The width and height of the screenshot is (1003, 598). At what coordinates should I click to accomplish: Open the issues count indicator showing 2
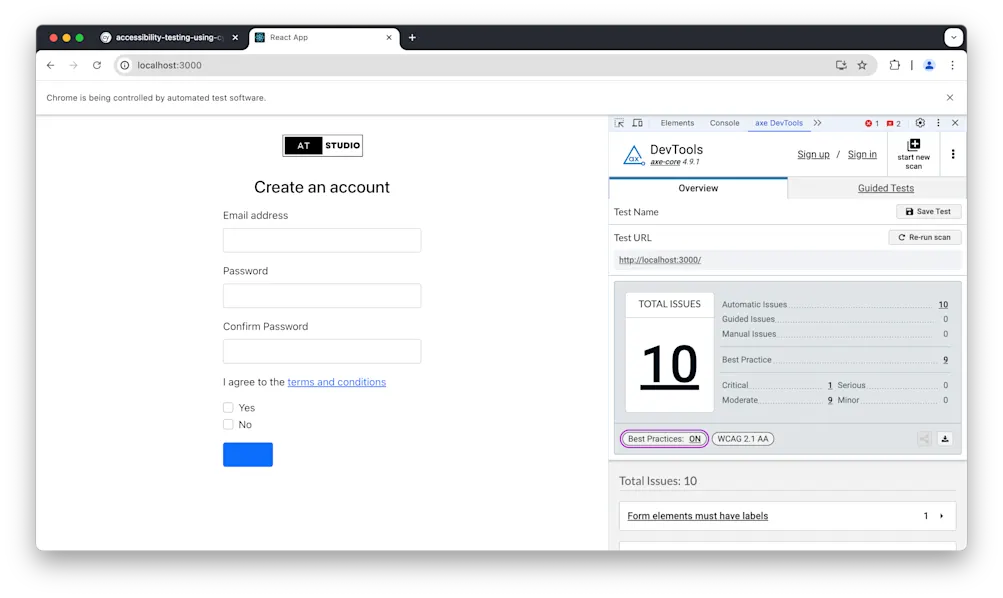coord(894,123)
